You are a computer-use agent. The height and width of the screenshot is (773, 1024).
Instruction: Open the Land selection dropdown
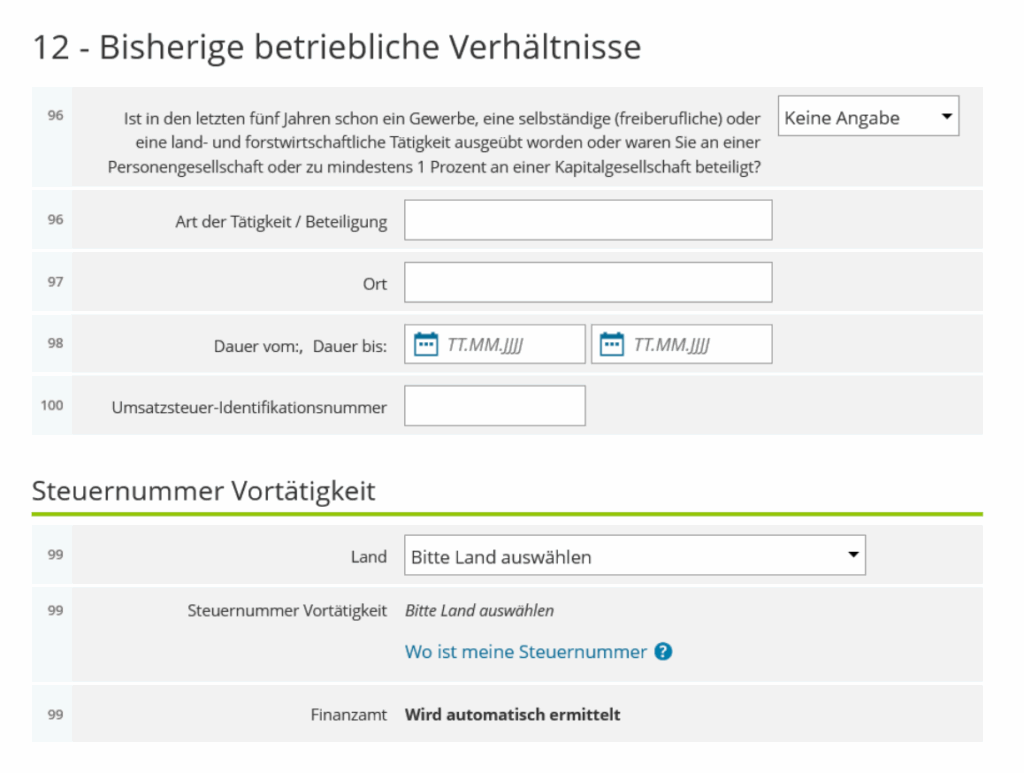coord(634,557)
